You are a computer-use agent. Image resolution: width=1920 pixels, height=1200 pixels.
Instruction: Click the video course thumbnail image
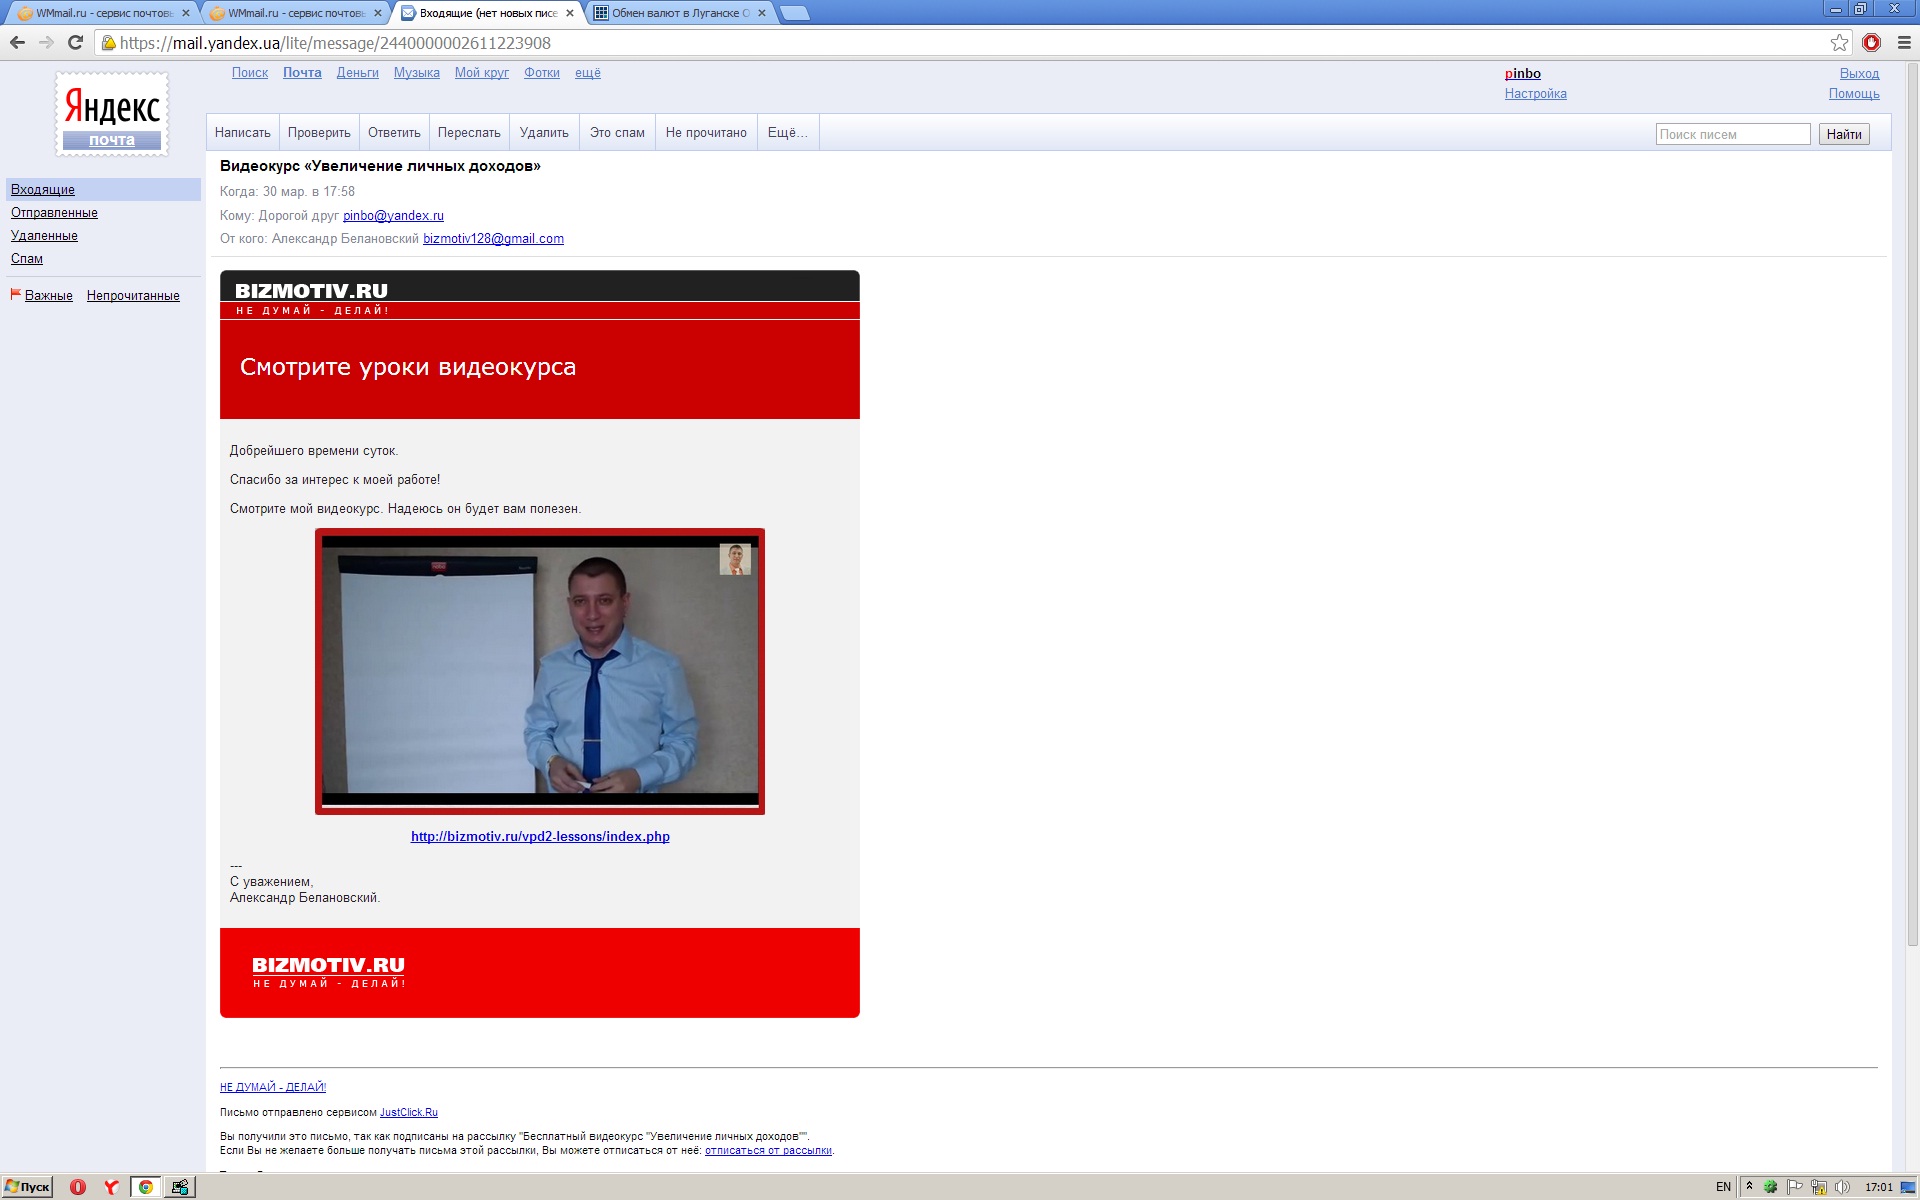[540, 671]
